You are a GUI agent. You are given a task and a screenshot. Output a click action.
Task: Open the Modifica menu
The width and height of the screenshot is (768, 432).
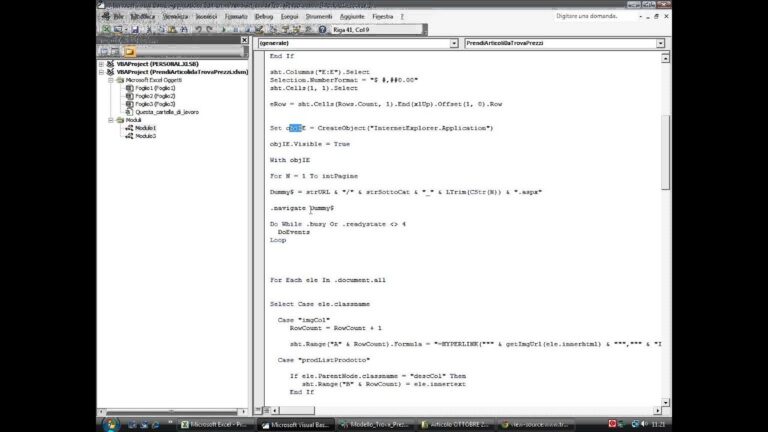coord(143,17)
